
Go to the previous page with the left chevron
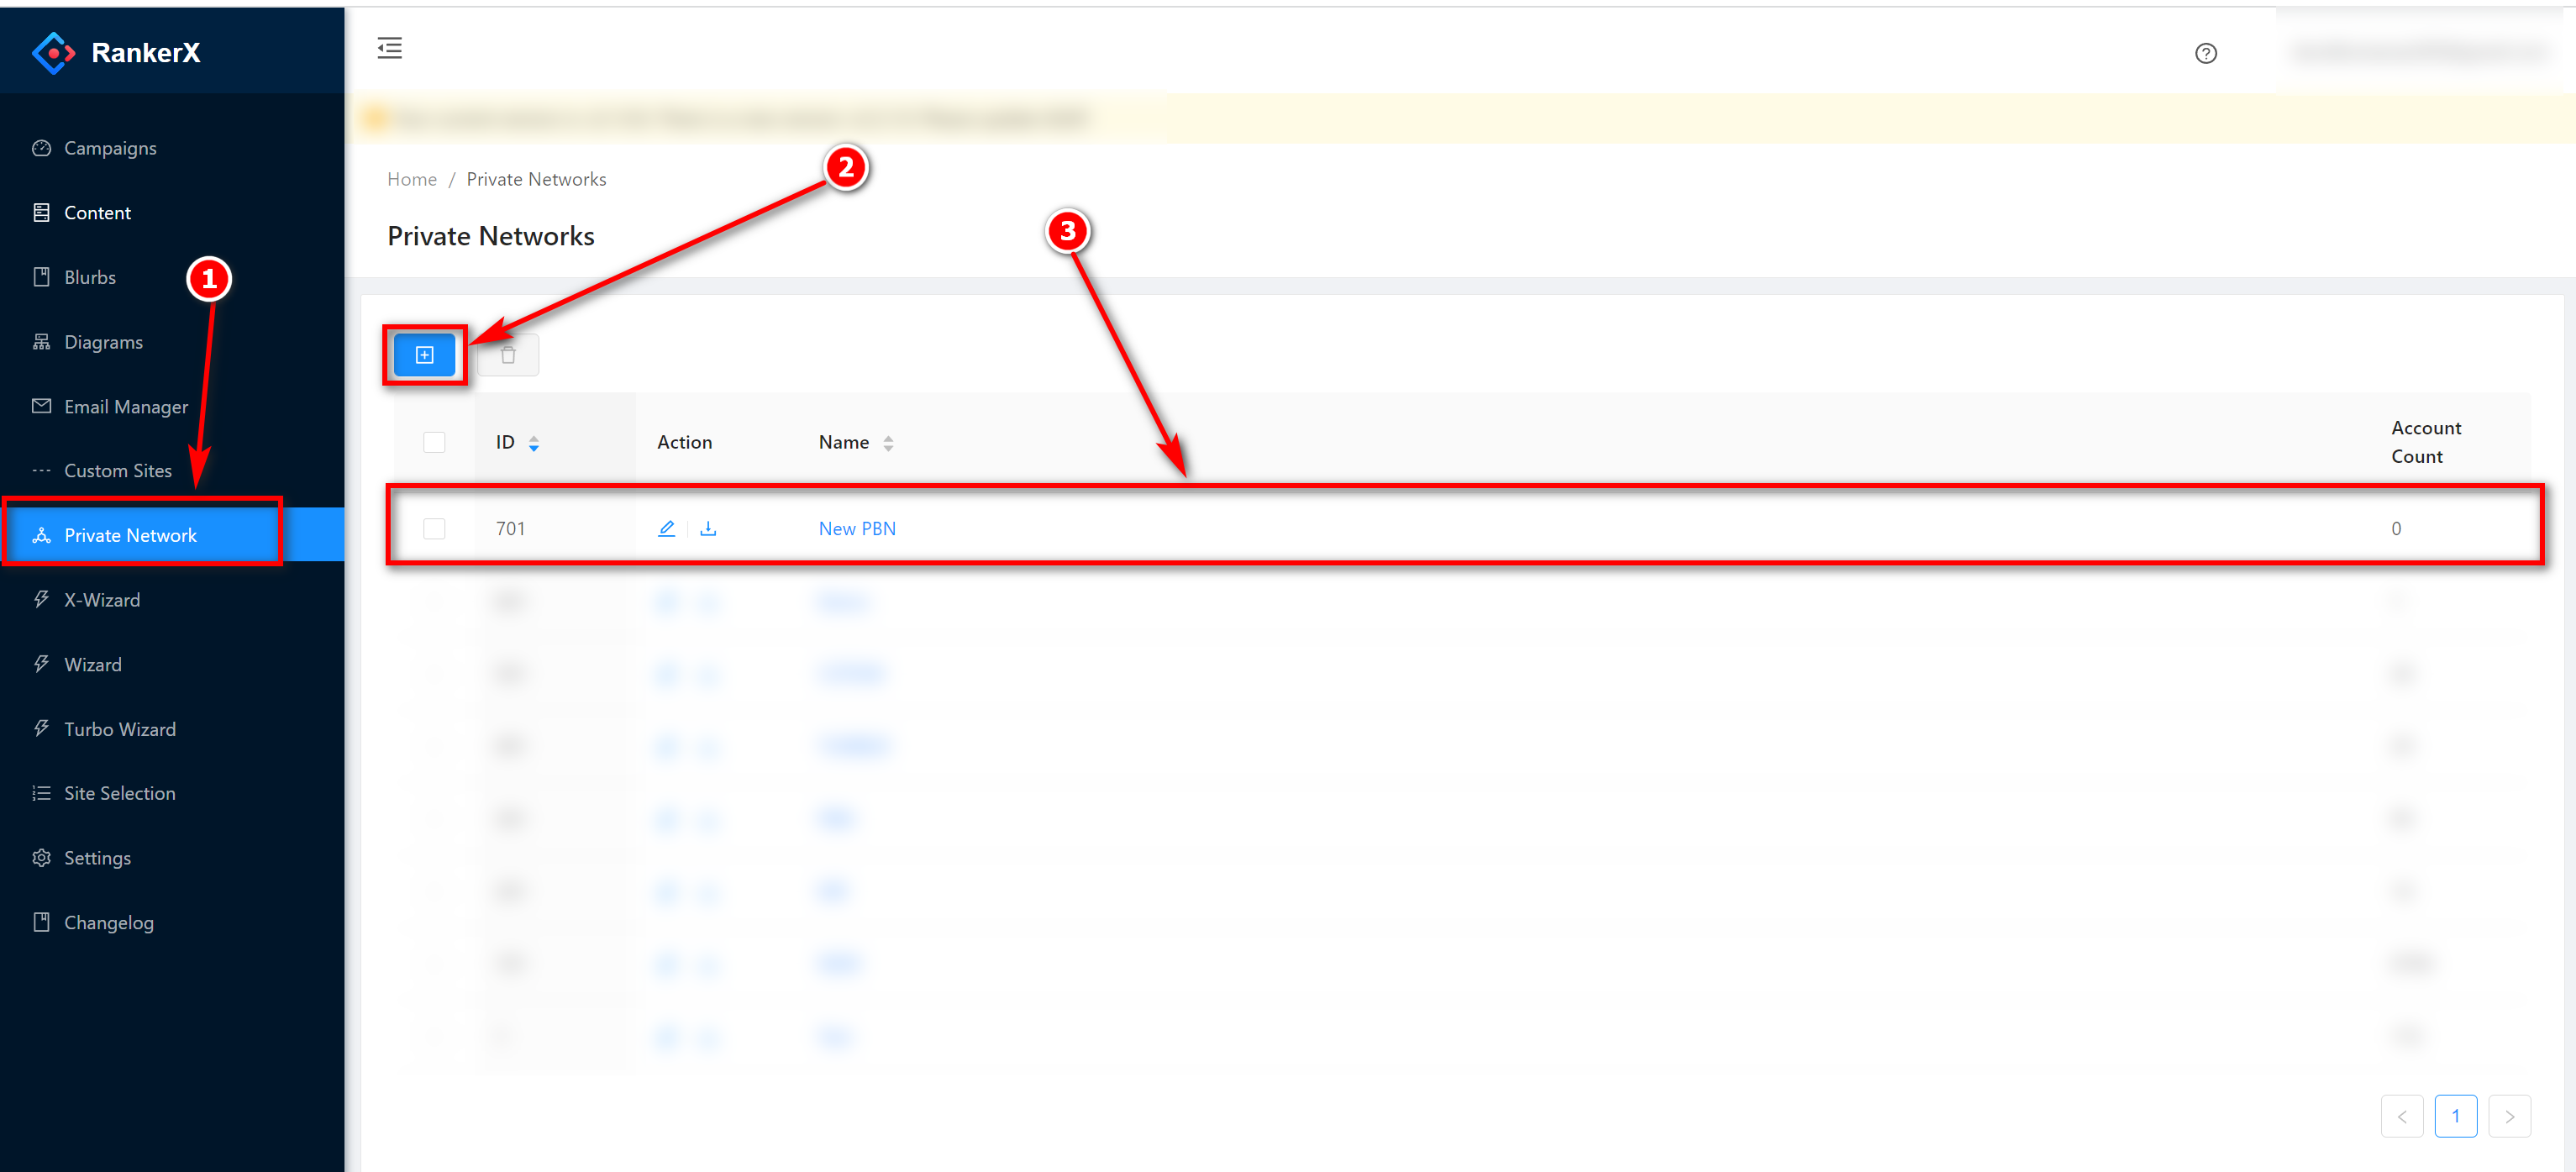[x=2401, y=1116]
